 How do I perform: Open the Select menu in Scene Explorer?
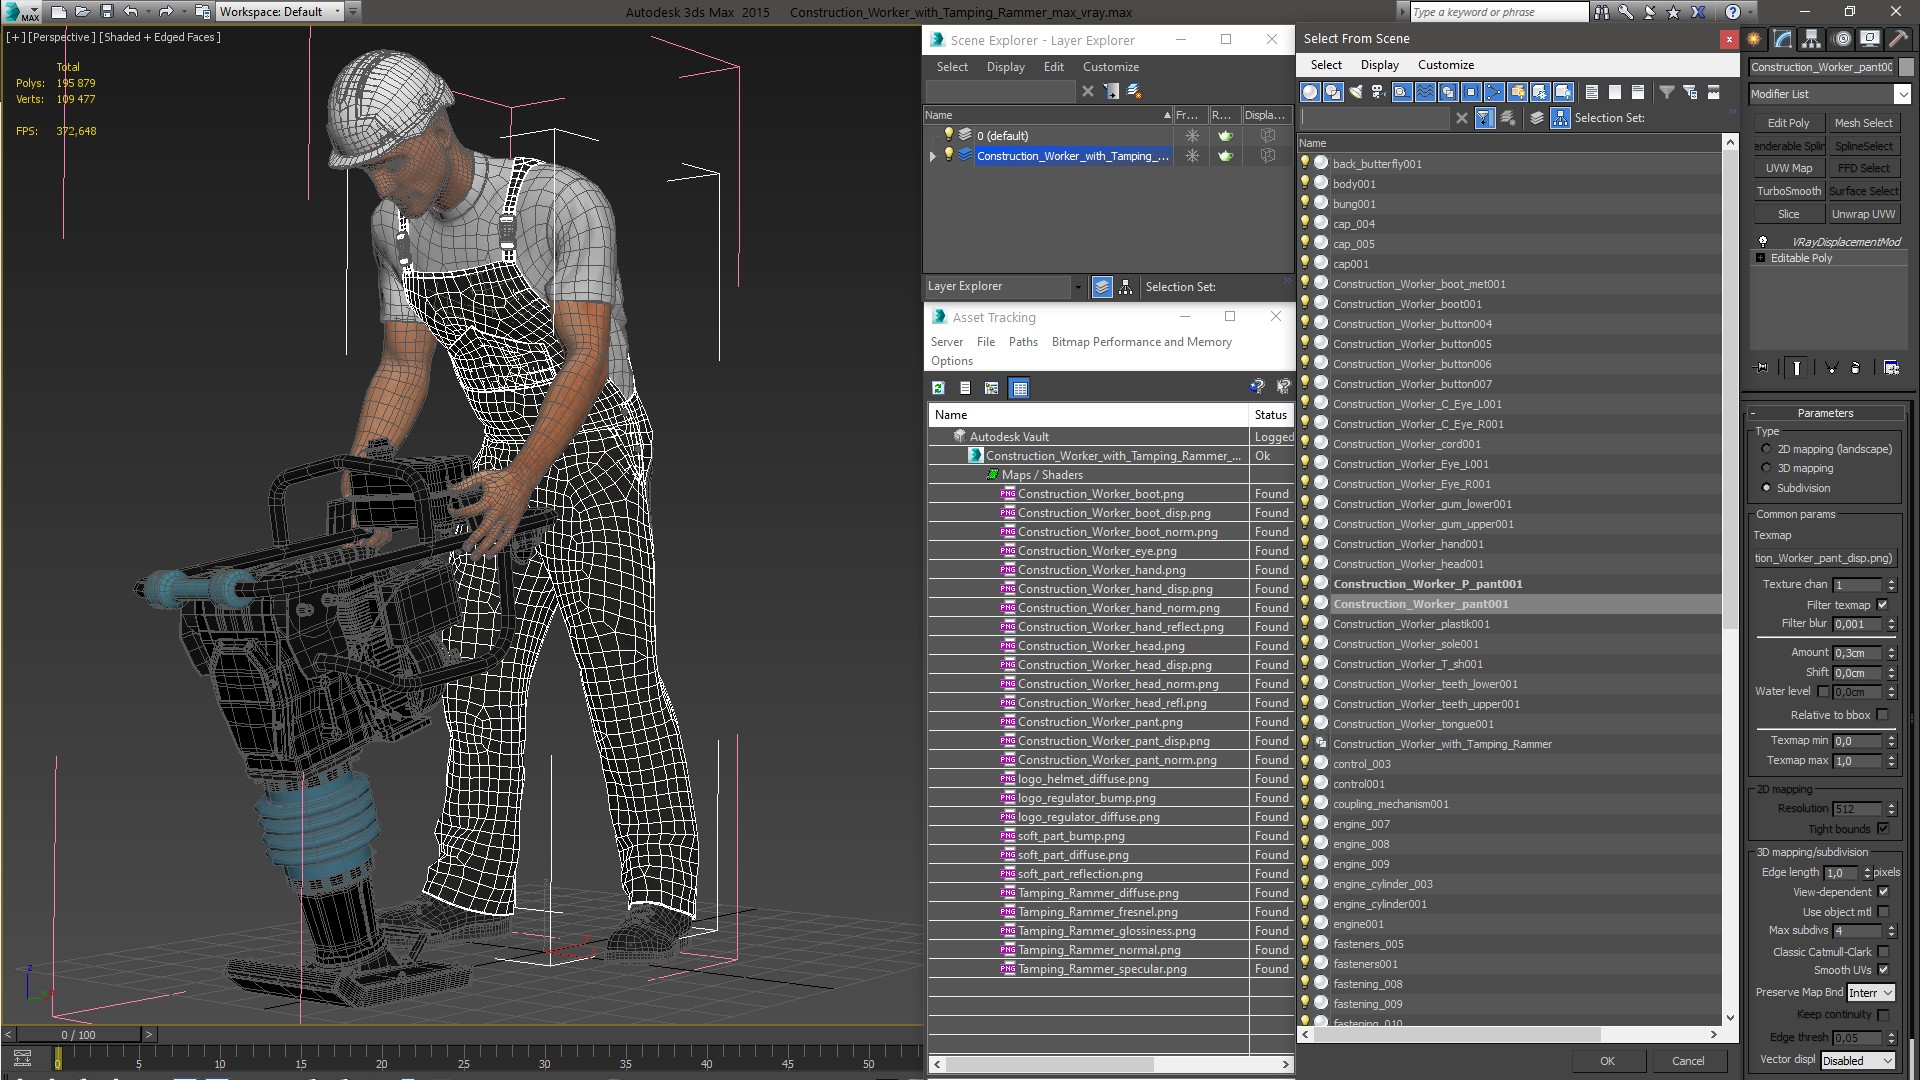952,67
